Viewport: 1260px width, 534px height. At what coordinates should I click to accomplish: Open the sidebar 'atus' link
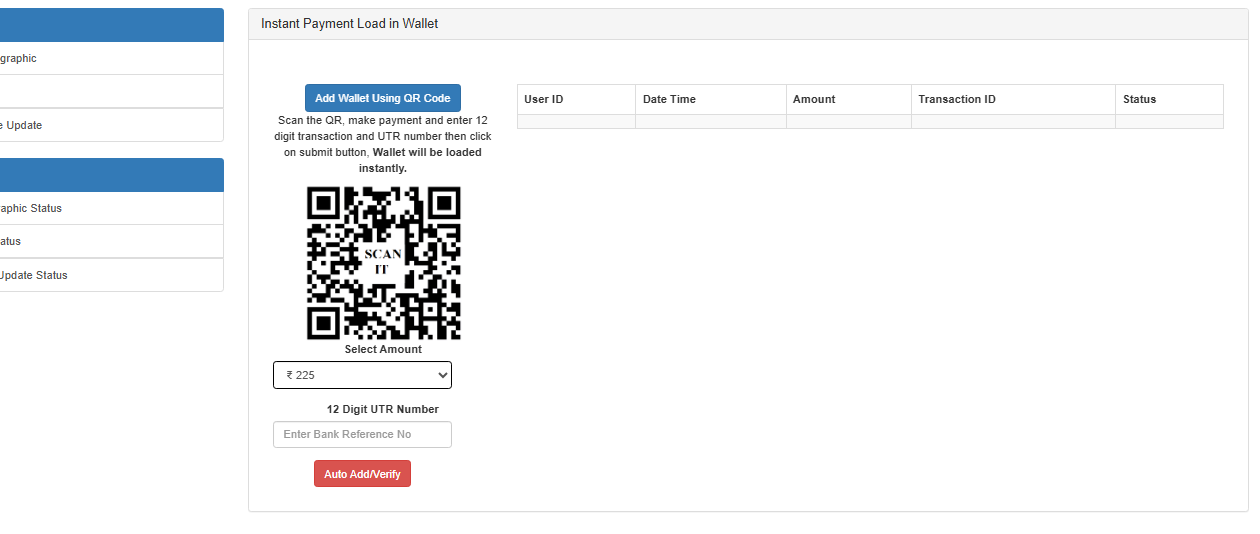(x=110, y=241)
